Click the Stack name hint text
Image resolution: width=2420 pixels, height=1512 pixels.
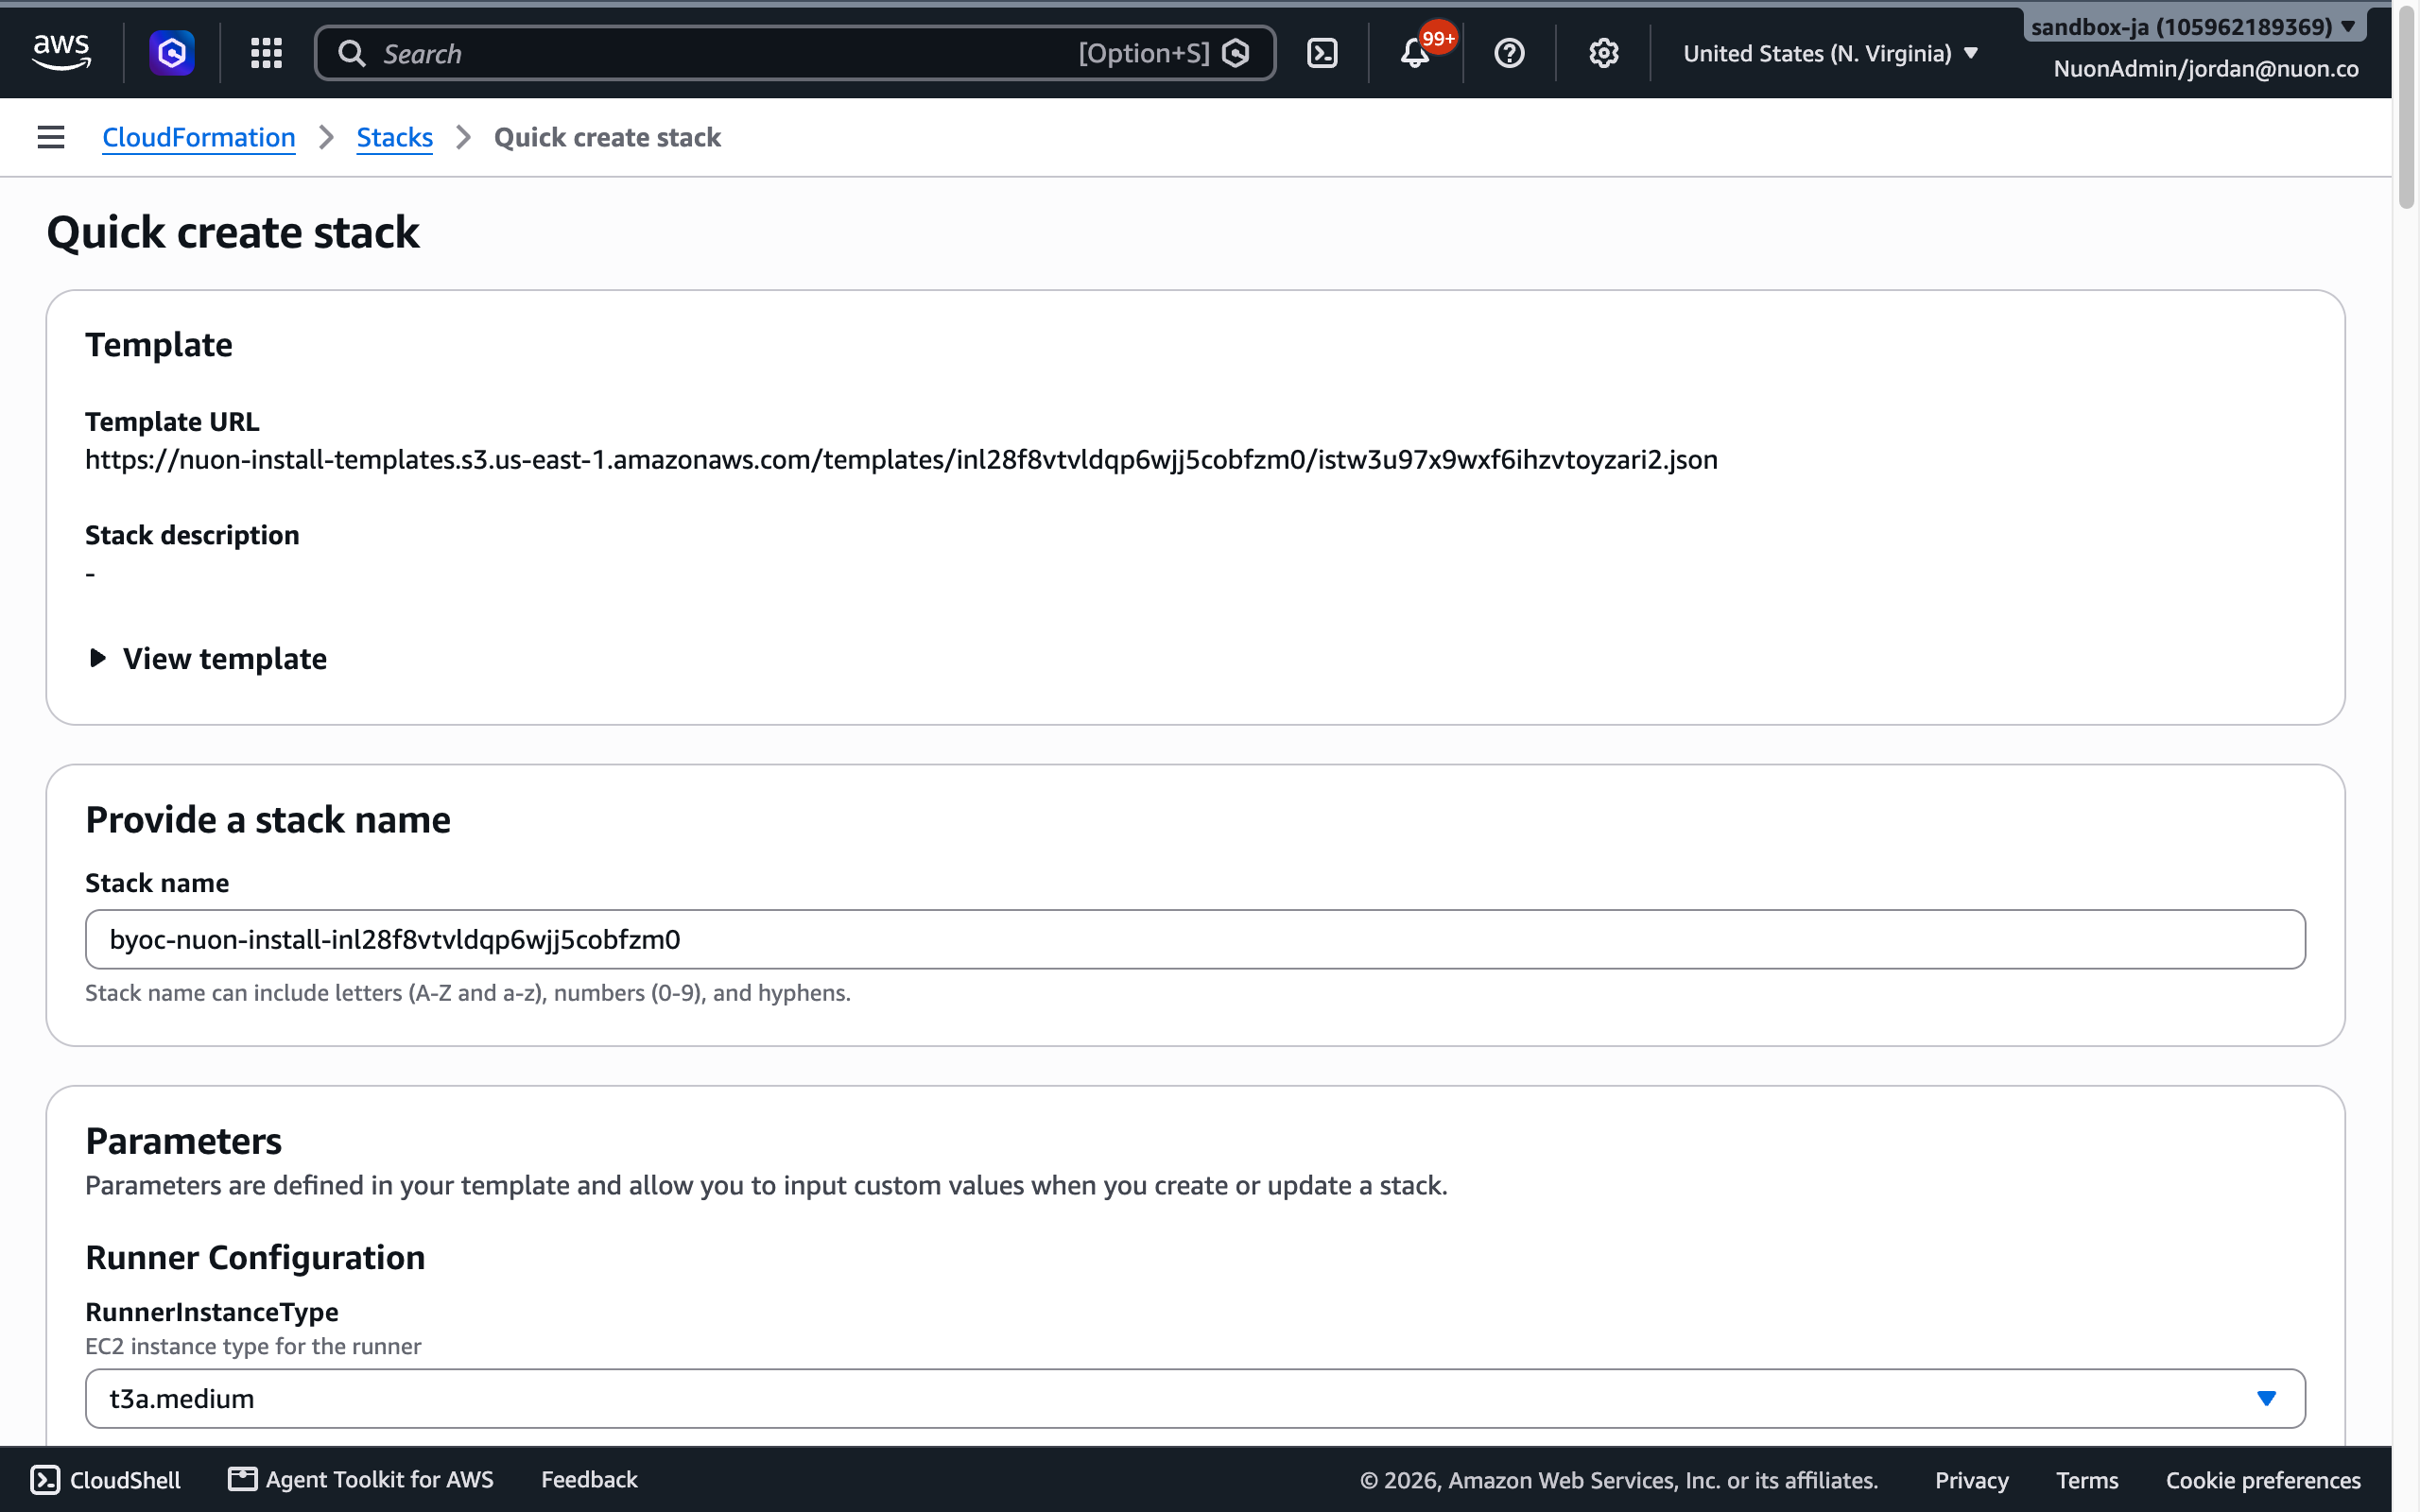pos(468,993)
